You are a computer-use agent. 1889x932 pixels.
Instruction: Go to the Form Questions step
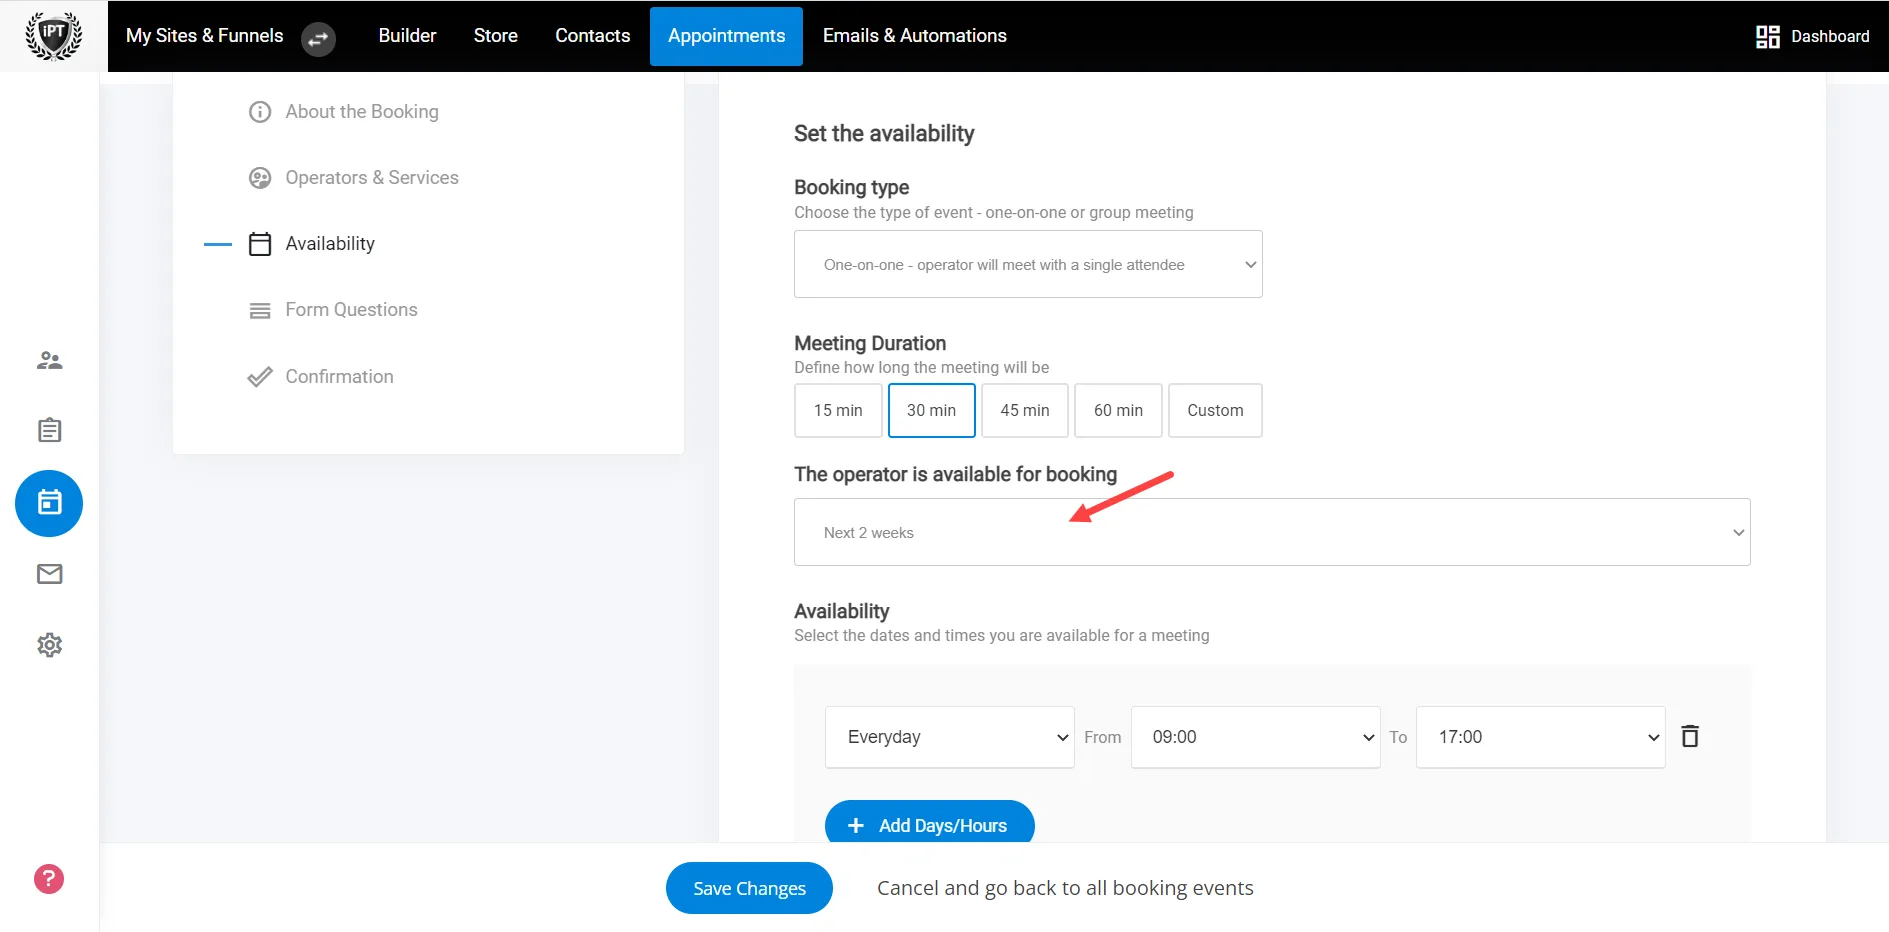pos(351,310)
